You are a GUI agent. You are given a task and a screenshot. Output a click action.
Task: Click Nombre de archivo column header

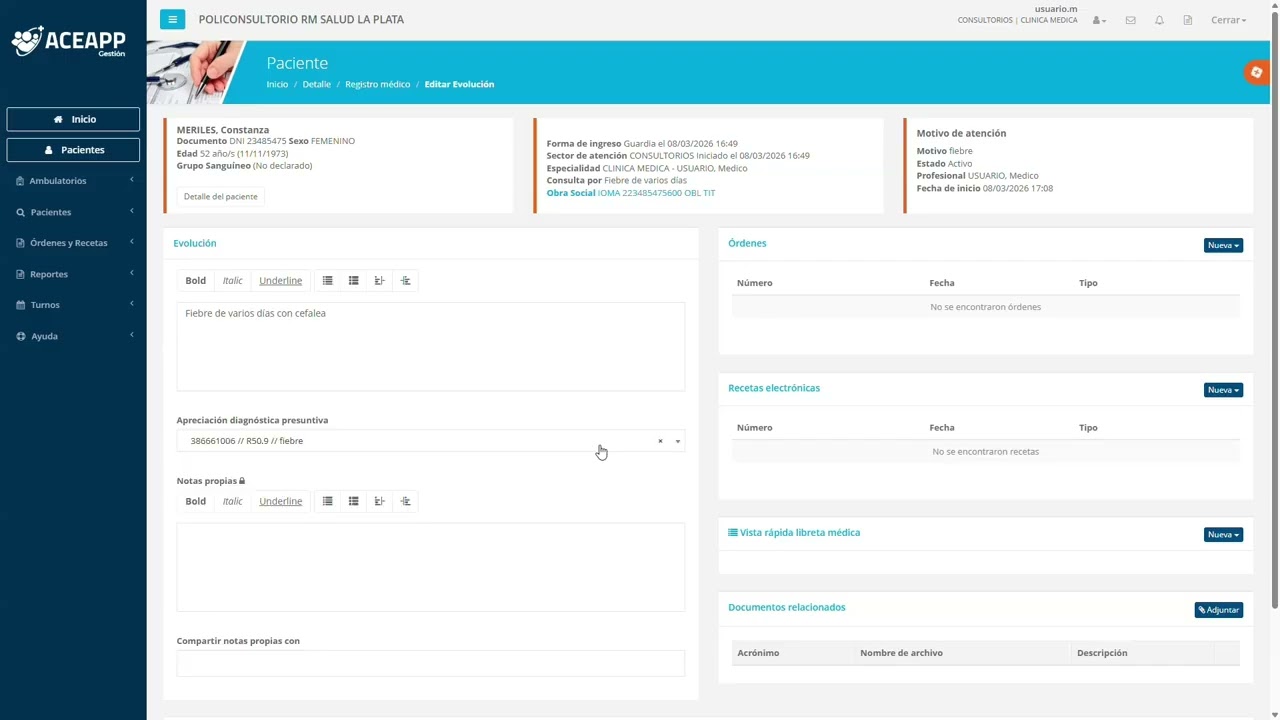pyautogui.click(x=901, y=653)
